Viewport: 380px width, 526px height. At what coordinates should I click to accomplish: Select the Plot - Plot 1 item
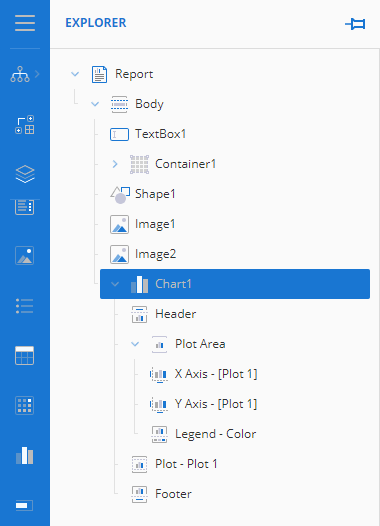[x=186, y=464]
